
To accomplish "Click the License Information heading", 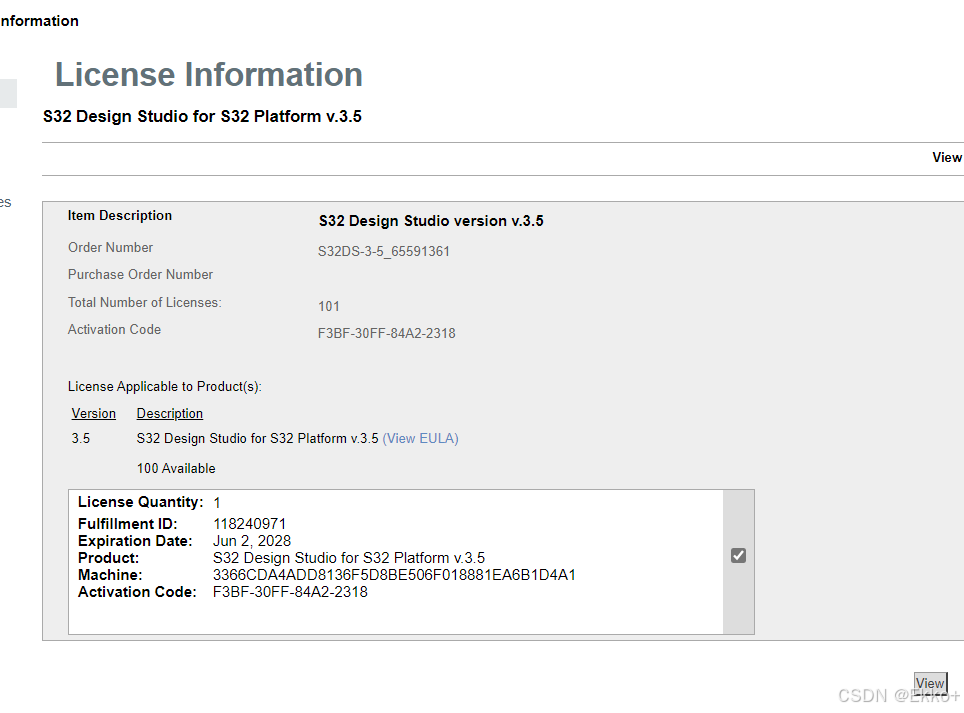I will point(209,74).
